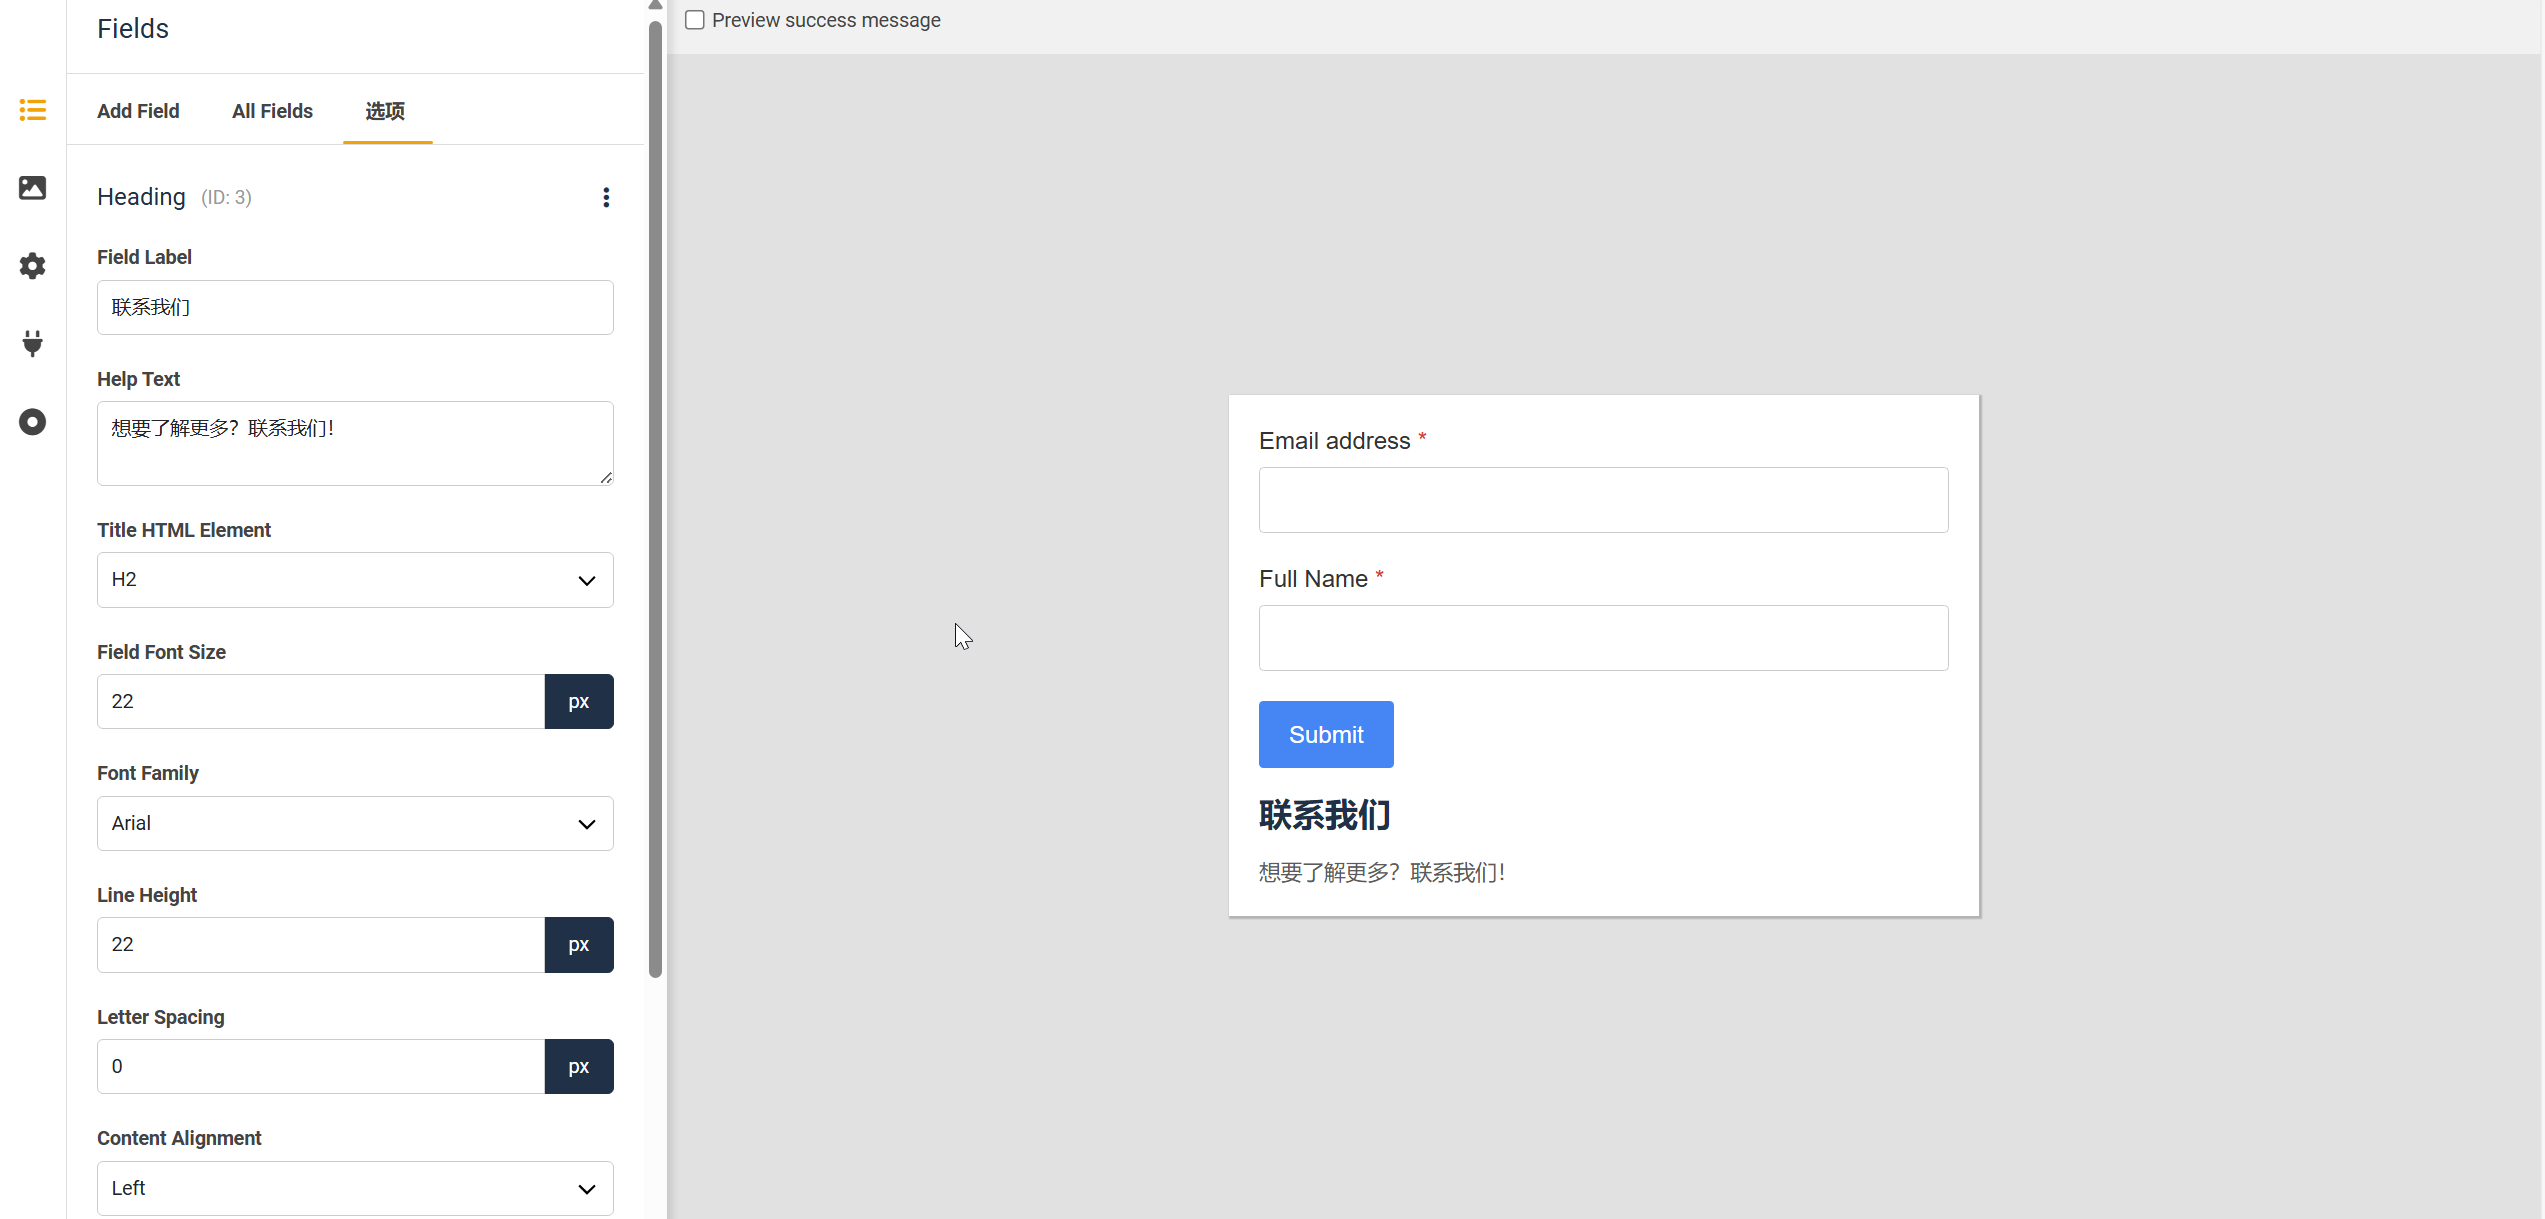Click the px unit for Line Height

point(578,944)
